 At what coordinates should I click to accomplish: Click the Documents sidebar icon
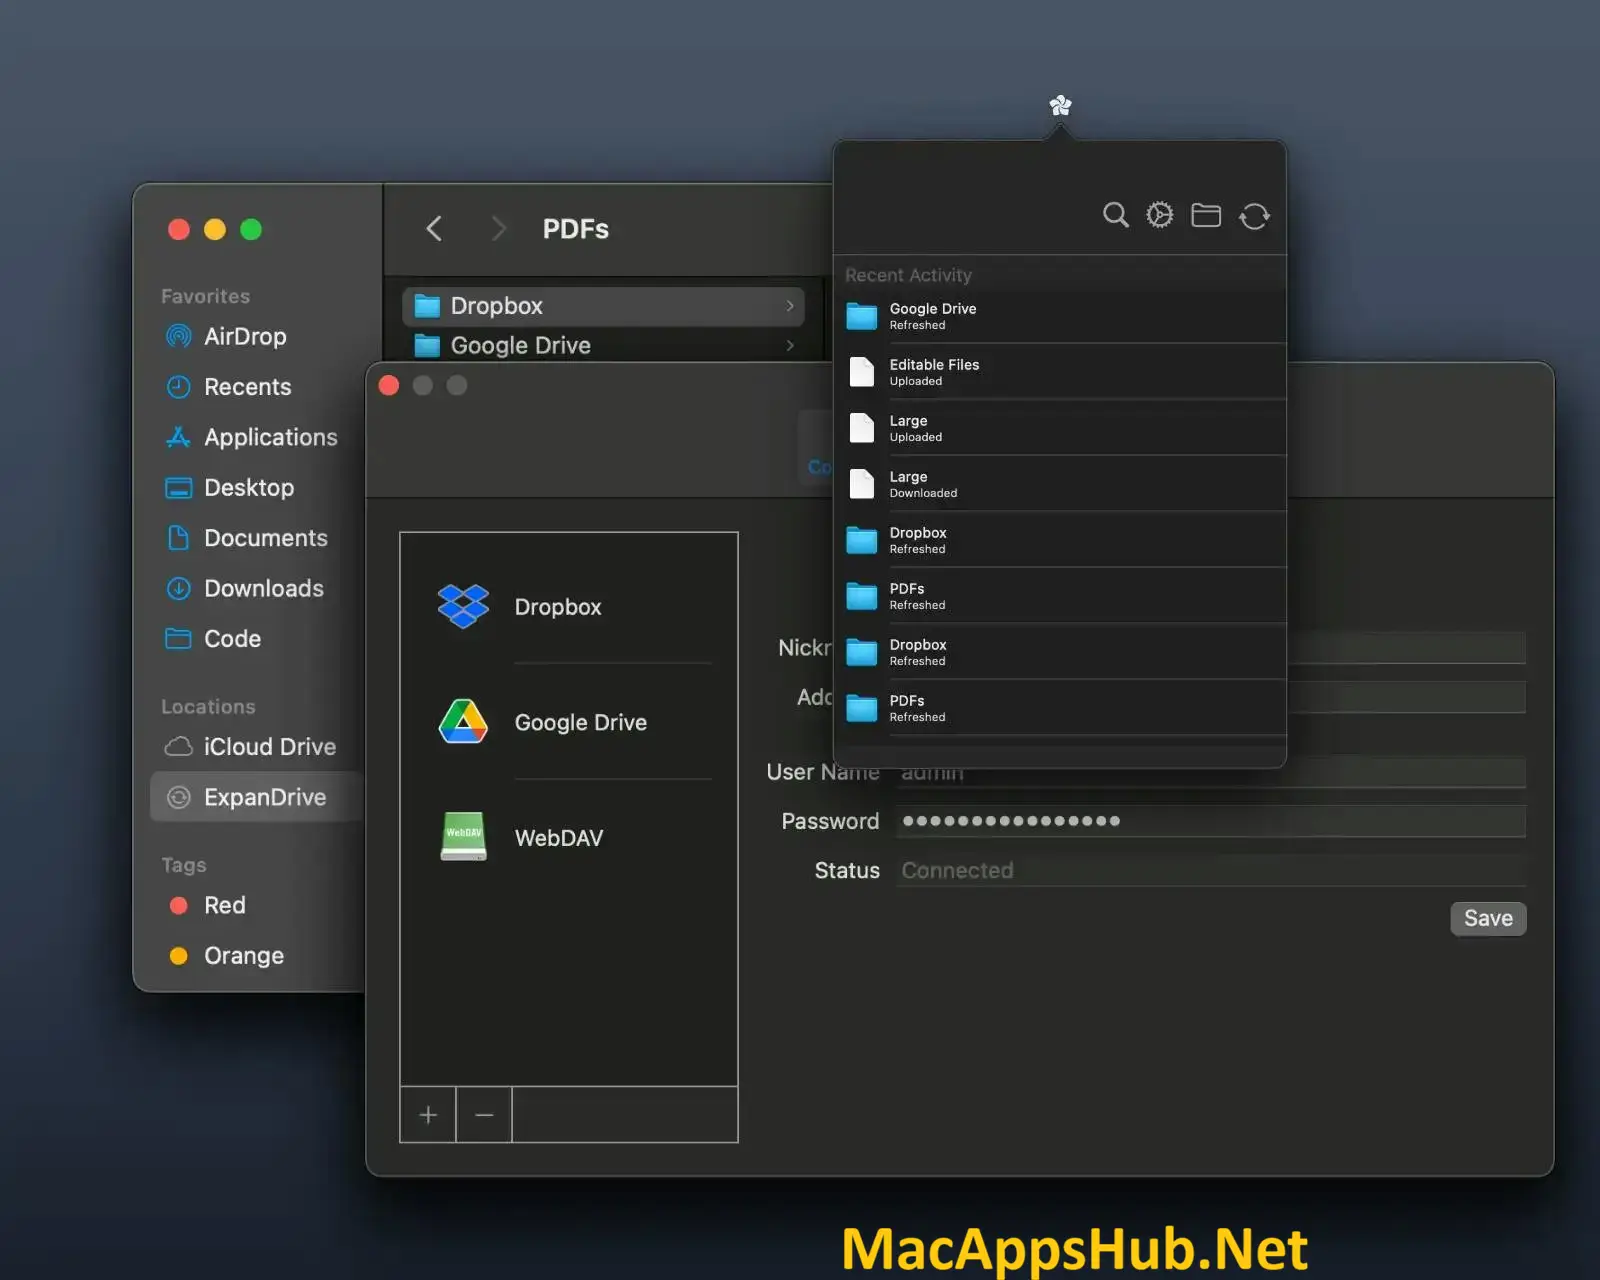(x=178, y=538)
